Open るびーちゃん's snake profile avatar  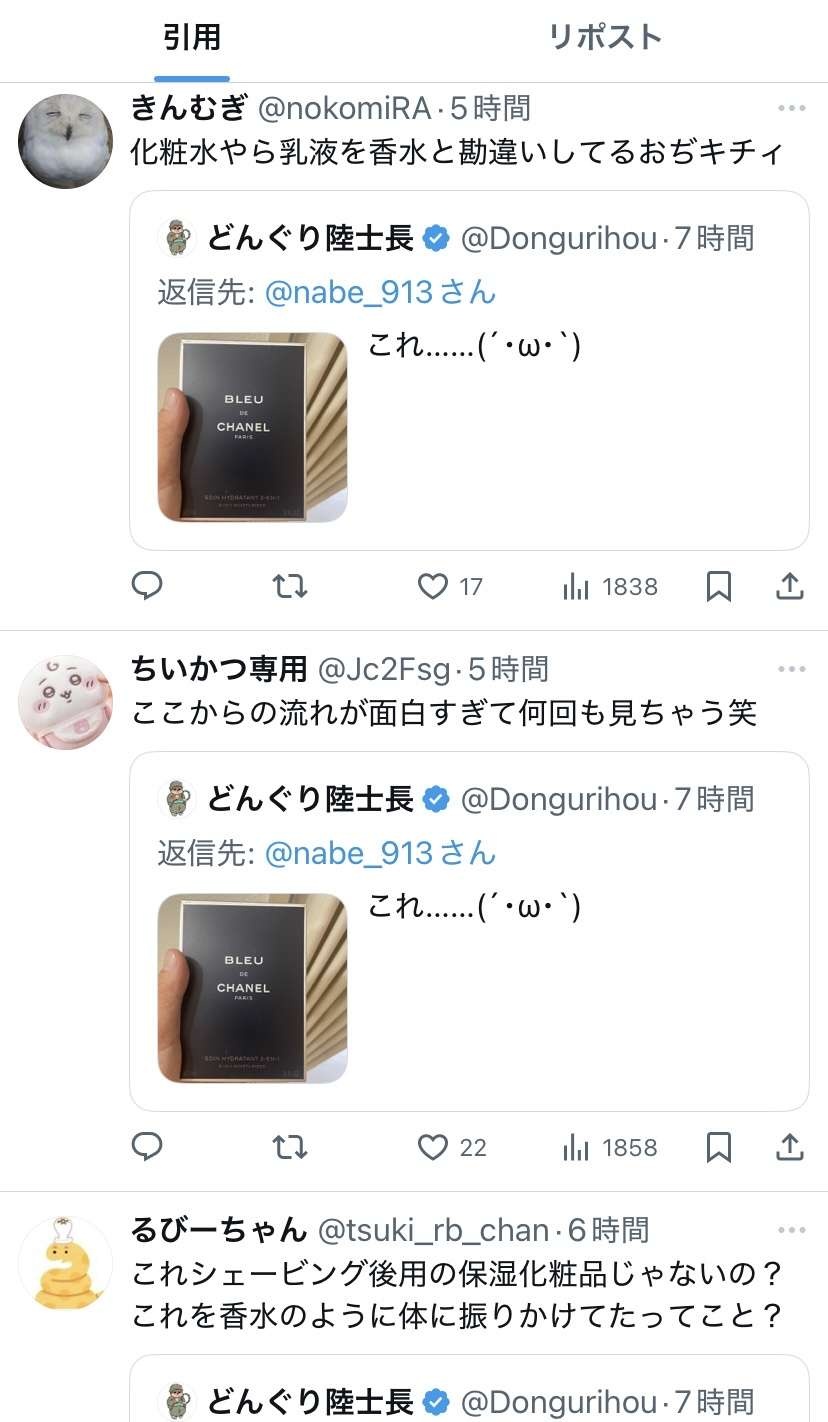(65, 1264)
